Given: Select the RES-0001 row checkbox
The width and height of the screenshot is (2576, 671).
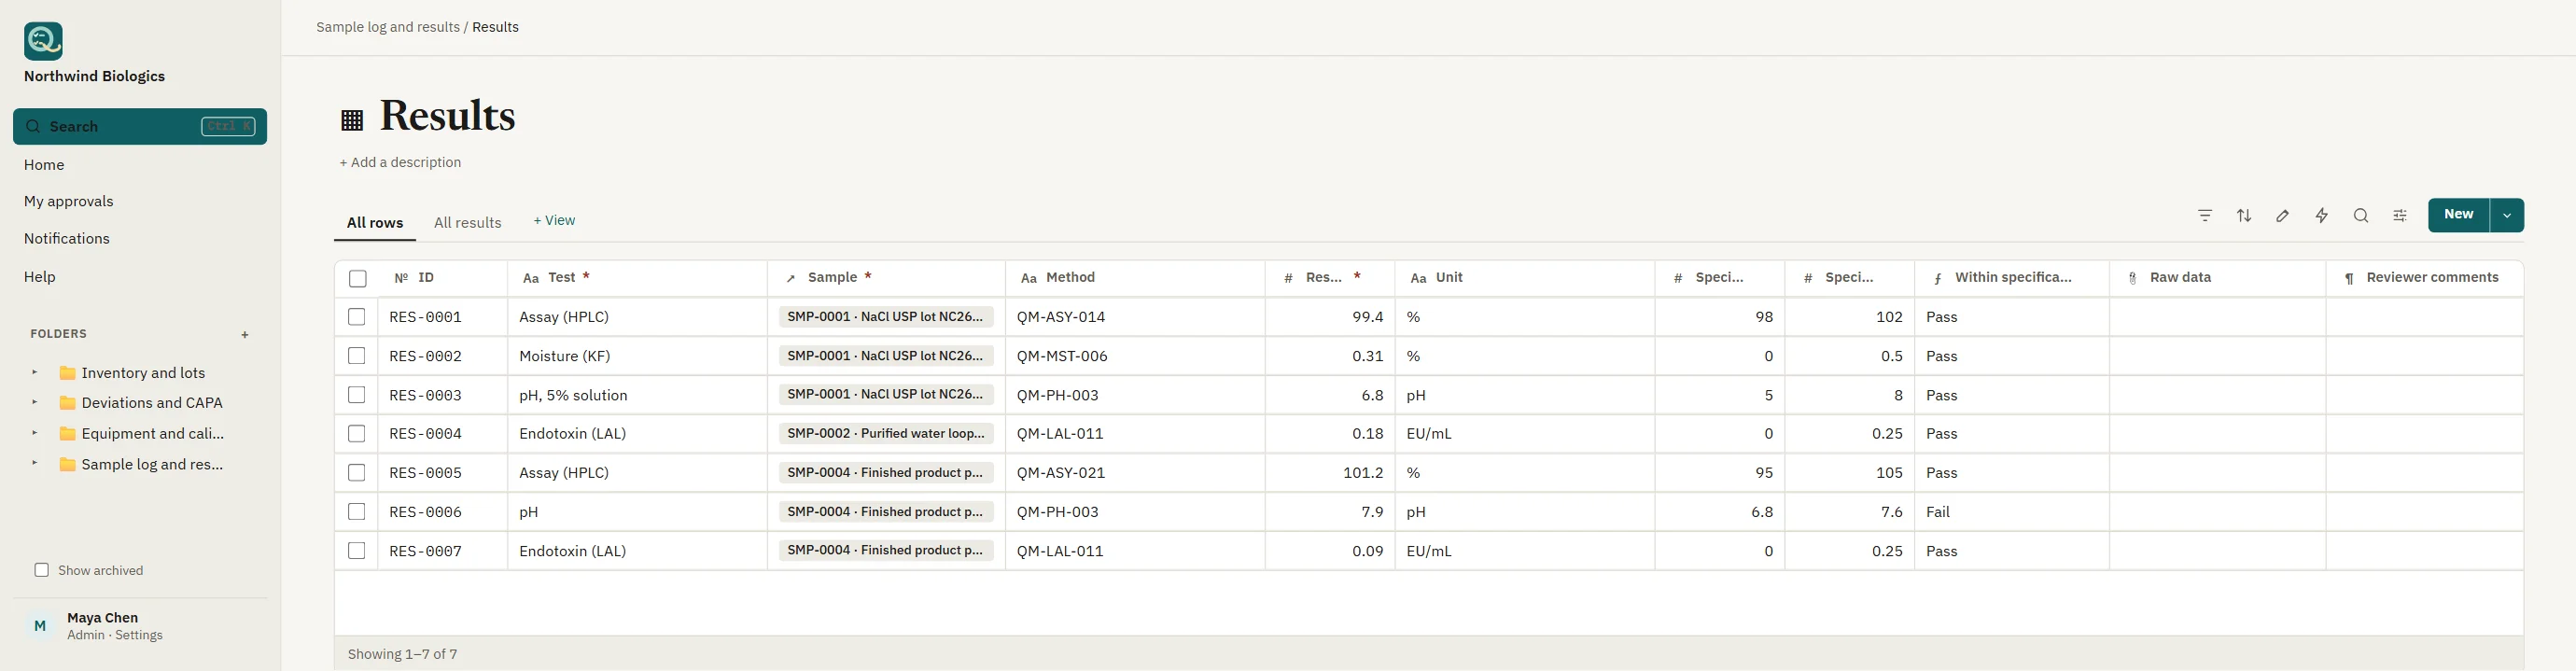Looking at the screenshot, I should click(356, 316).
